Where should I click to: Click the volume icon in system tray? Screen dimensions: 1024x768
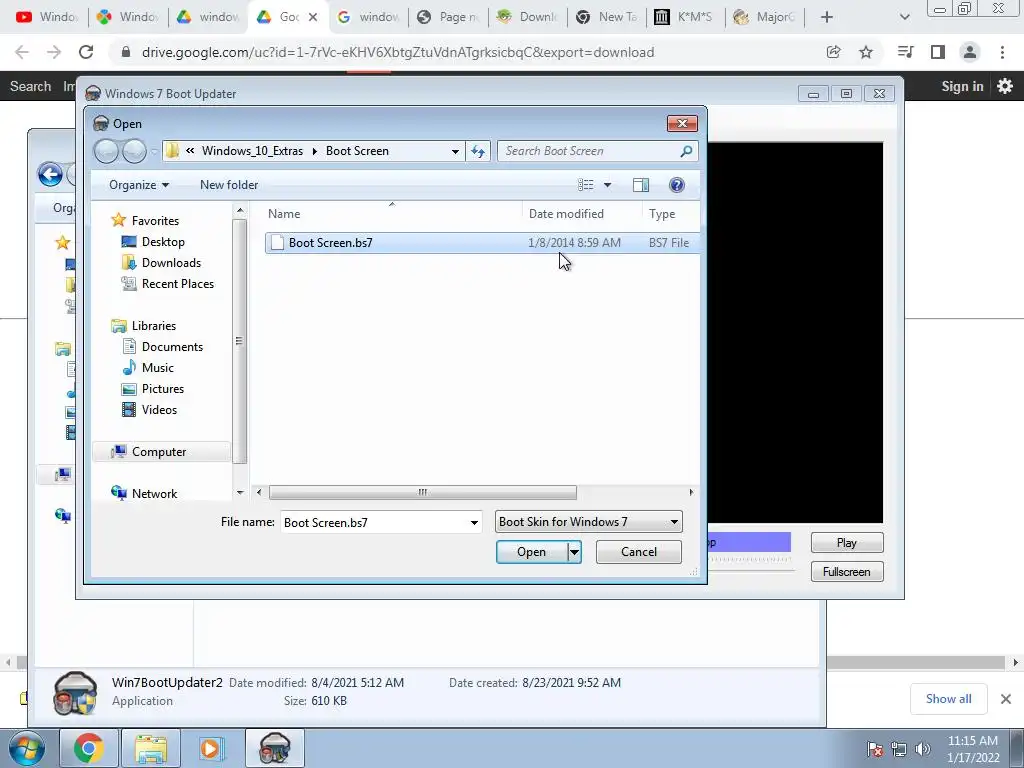(x=922, y=748)
